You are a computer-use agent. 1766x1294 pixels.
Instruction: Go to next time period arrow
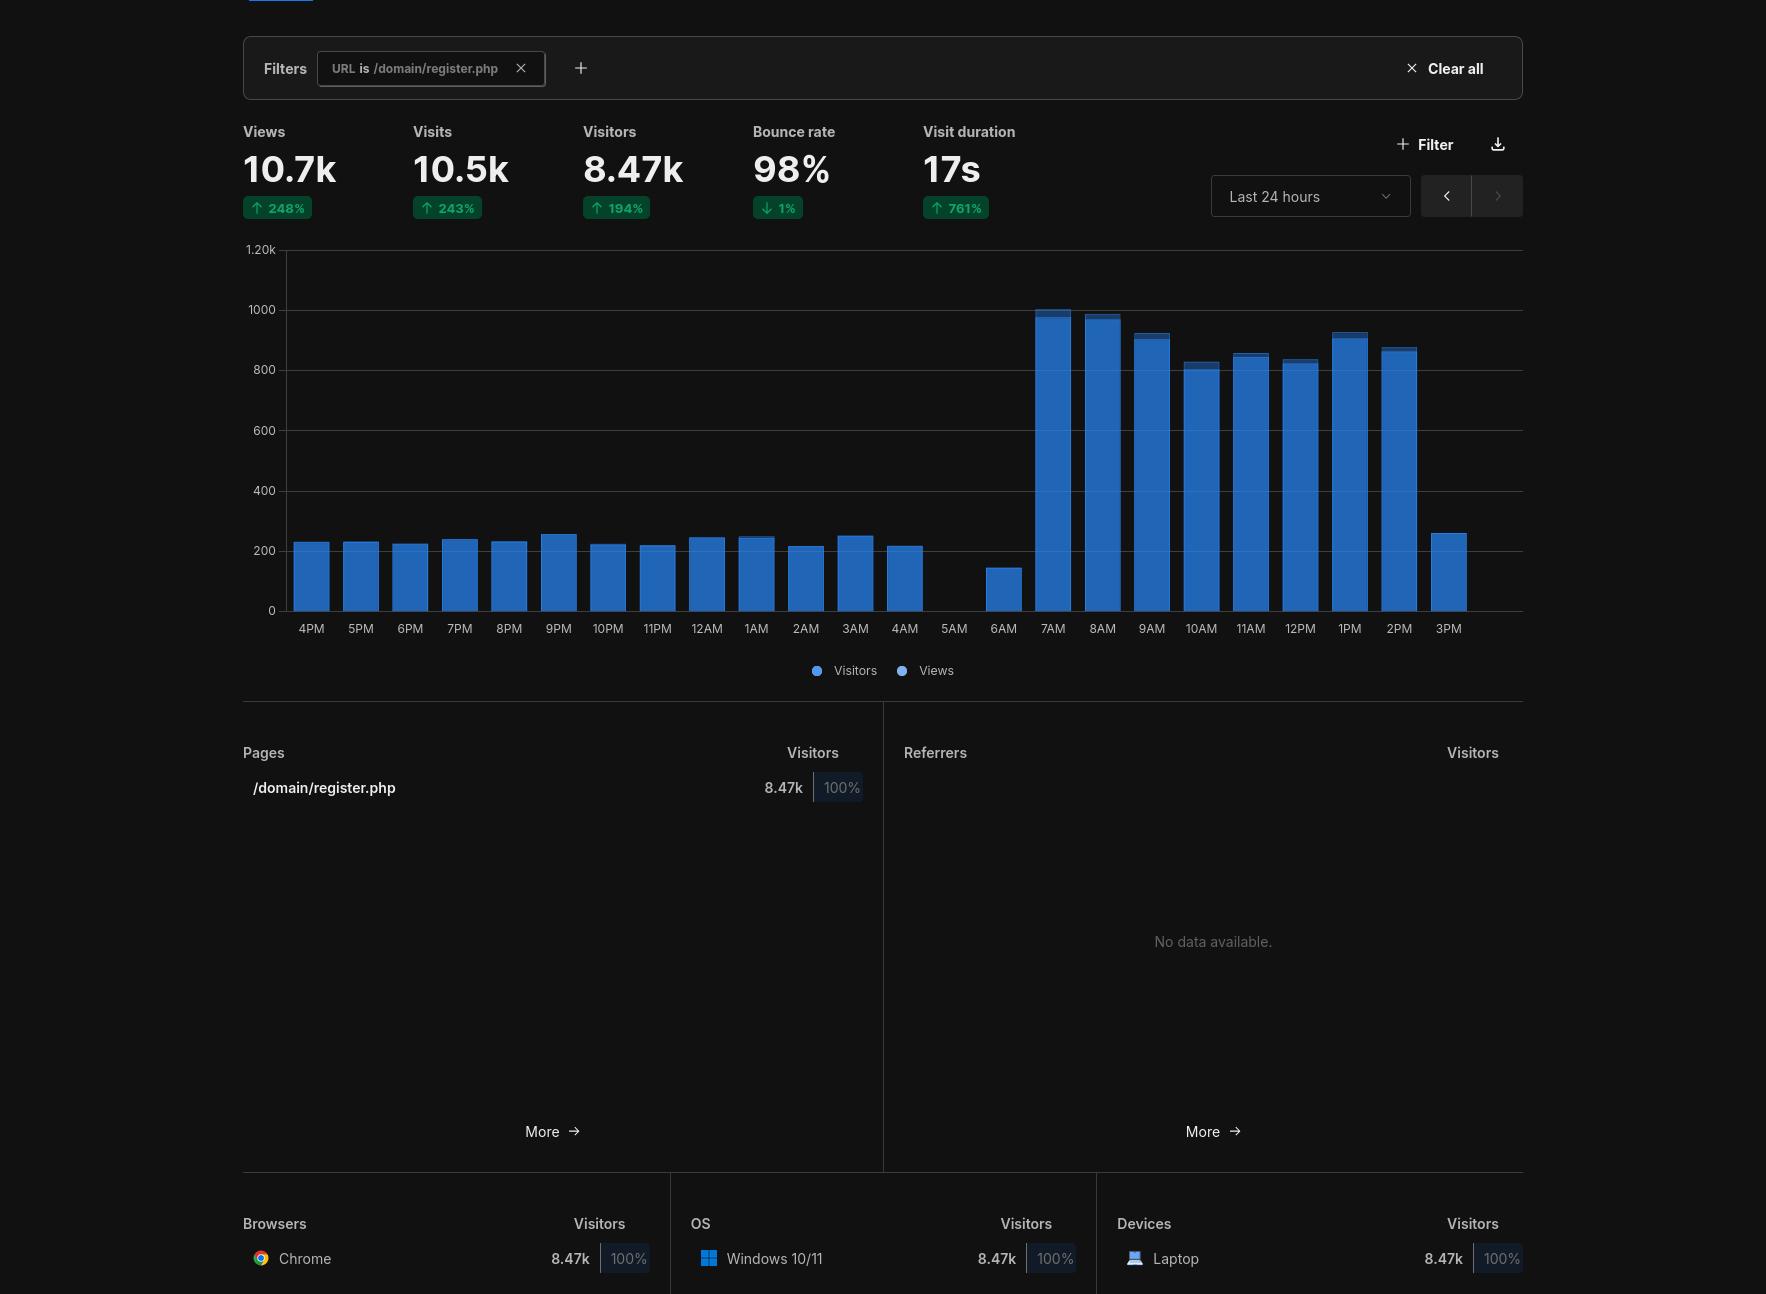[x=1497, y=196]
